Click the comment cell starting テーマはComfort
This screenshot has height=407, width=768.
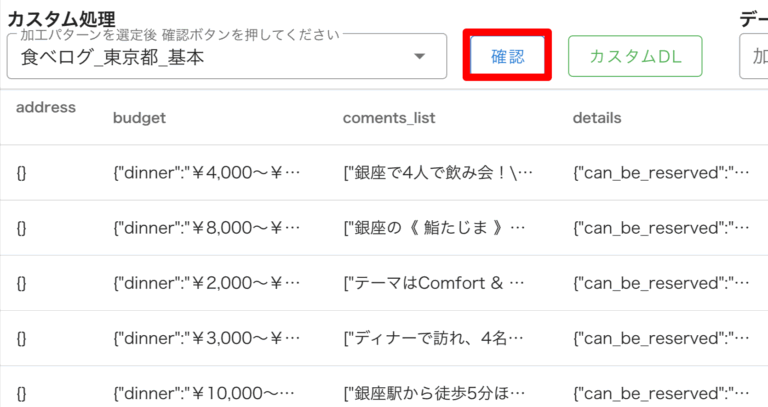[x=436, y=283]
